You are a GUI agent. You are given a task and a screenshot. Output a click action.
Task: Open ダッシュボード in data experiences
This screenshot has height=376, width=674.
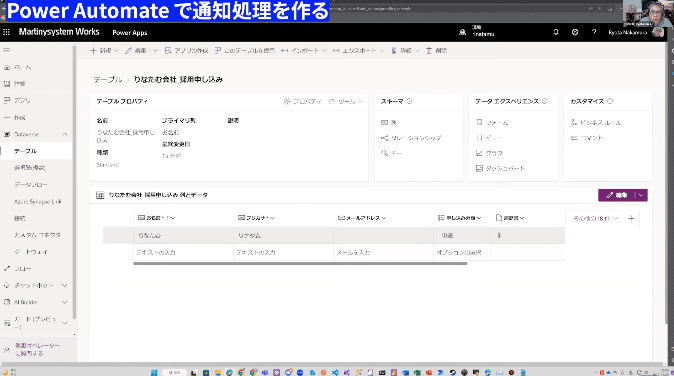(500, 168)
